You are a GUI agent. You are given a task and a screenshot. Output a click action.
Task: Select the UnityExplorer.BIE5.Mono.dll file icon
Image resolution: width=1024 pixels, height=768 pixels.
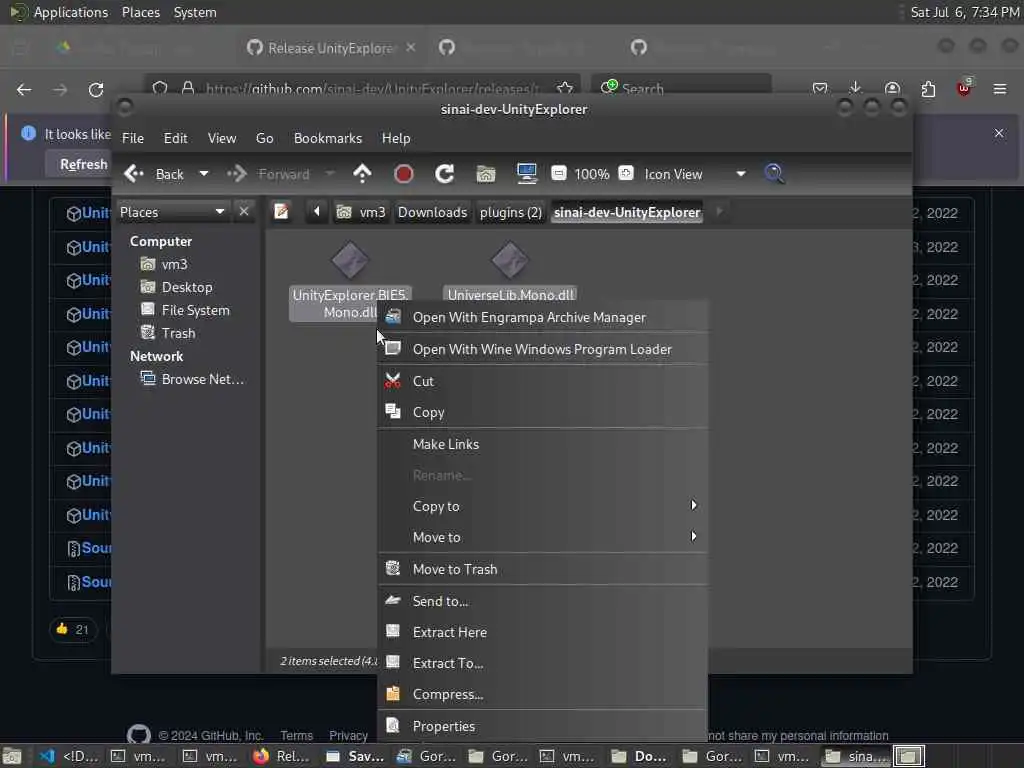point(350,260)
